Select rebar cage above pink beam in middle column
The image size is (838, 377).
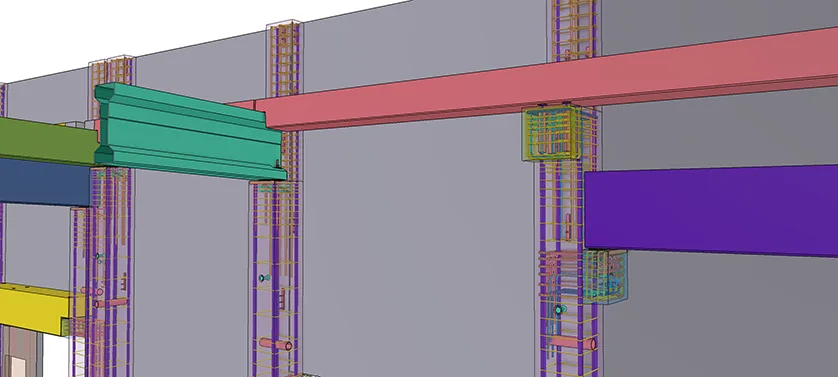pos(284,58)
